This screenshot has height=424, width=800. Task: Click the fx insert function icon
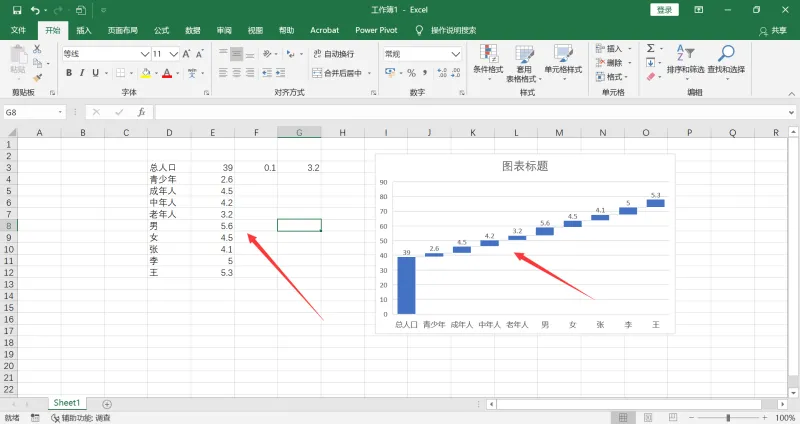[x=141, y=112]
